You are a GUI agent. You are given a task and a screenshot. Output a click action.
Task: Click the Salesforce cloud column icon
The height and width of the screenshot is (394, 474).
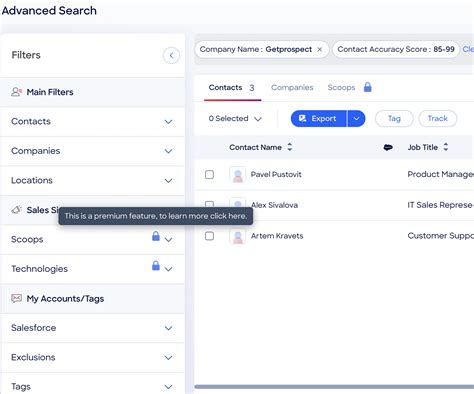388,147
